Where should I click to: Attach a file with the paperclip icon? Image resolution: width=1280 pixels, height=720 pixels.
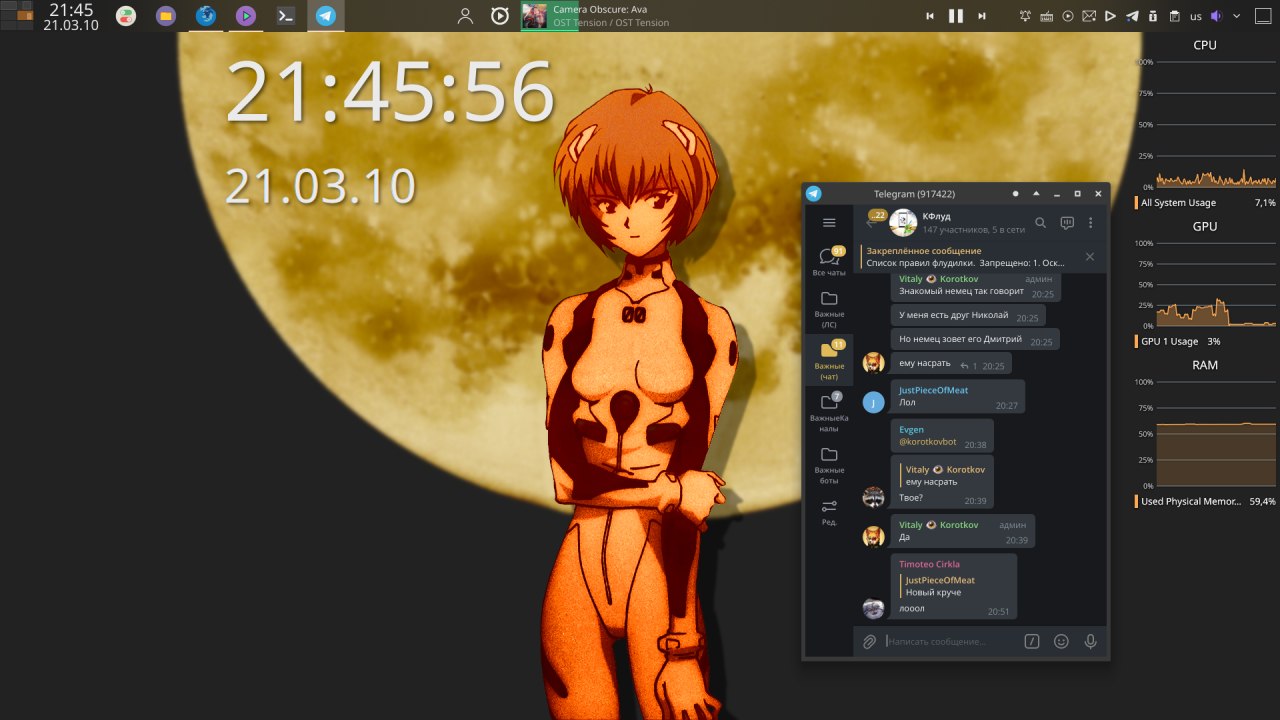pyautogui.click(x=870, y=641)
